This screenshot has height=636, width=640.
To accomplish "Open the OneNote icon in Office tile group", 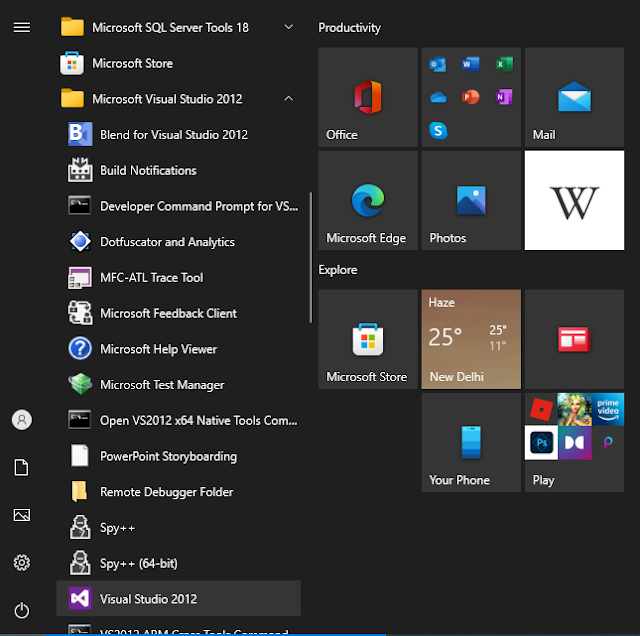I will pos(504,97).
